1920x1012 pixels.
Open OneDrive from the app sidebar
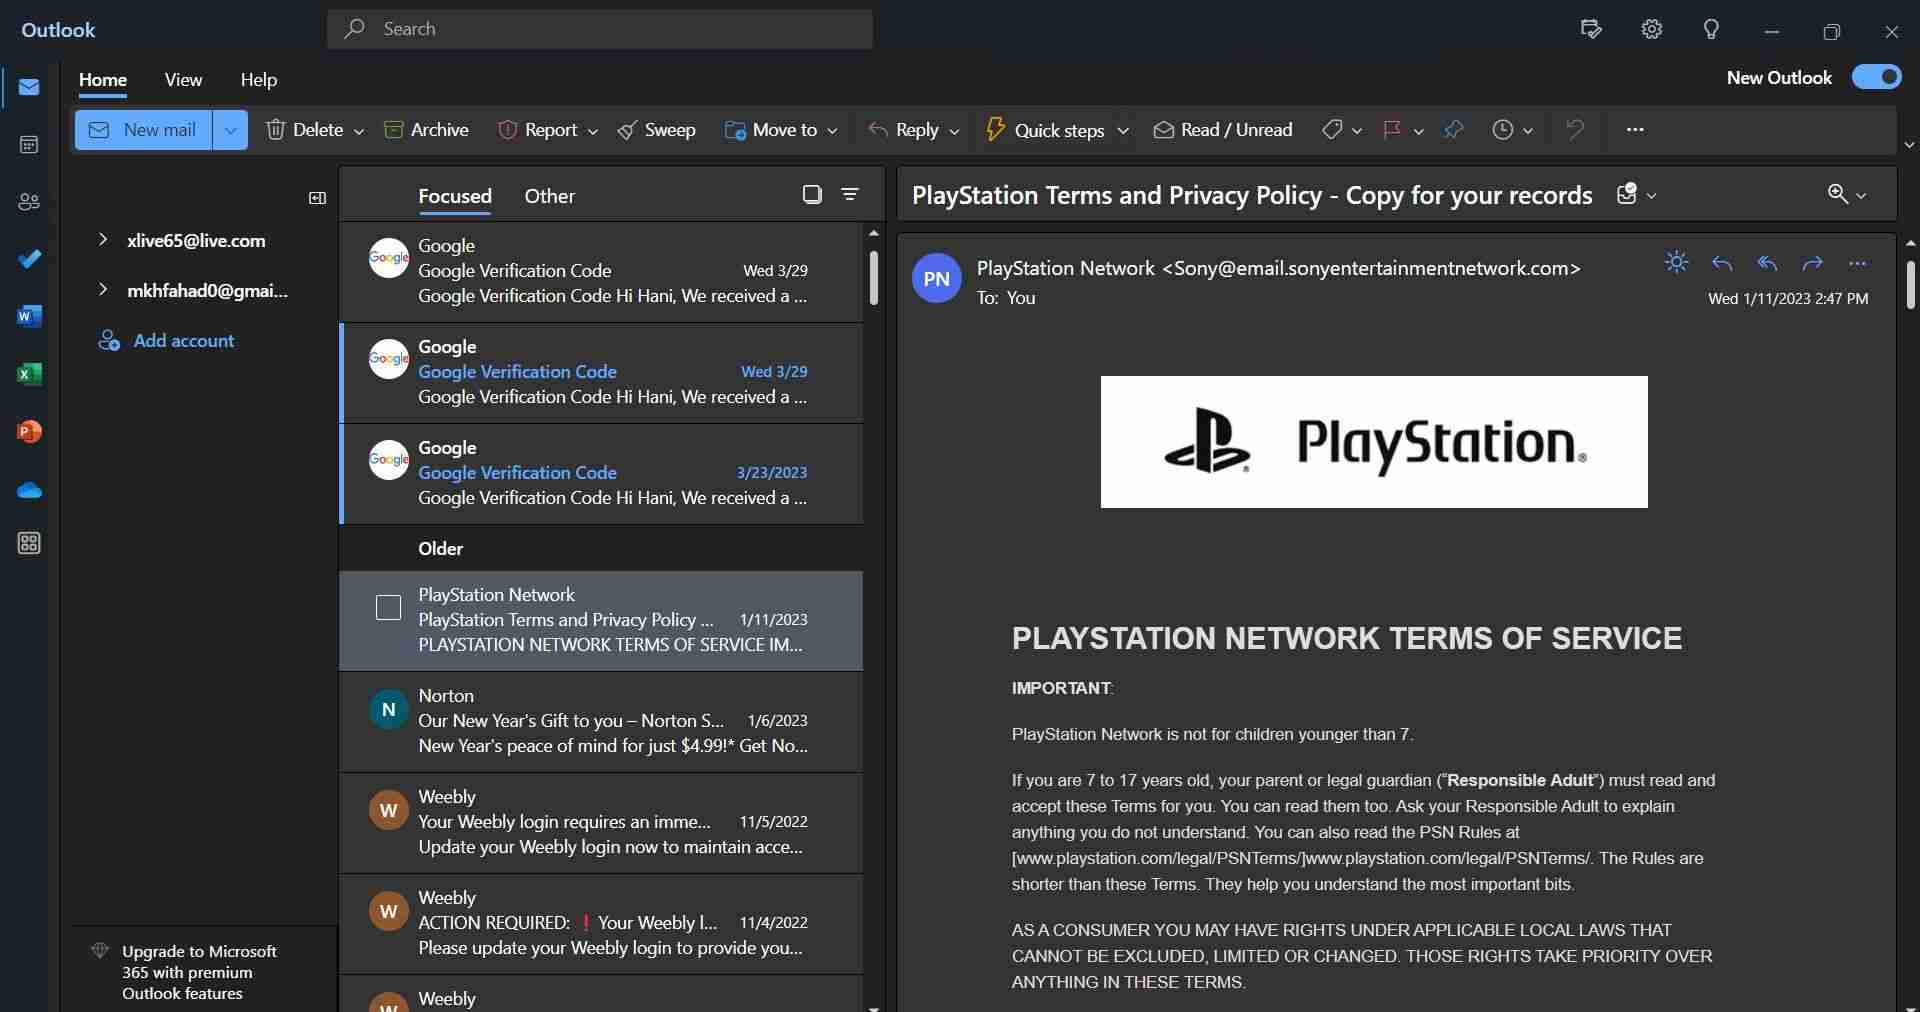point(29,490)
